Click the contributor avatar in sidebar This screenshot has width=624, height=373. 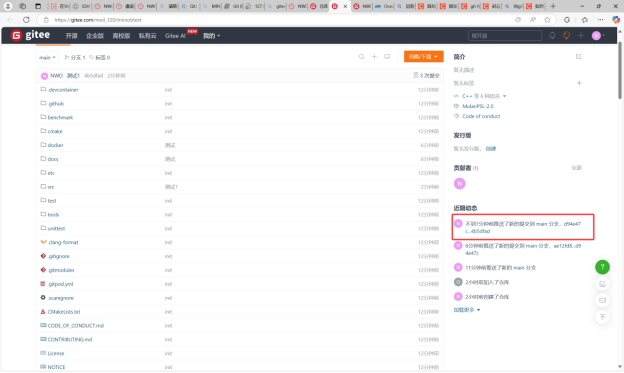tap(460, 184)
